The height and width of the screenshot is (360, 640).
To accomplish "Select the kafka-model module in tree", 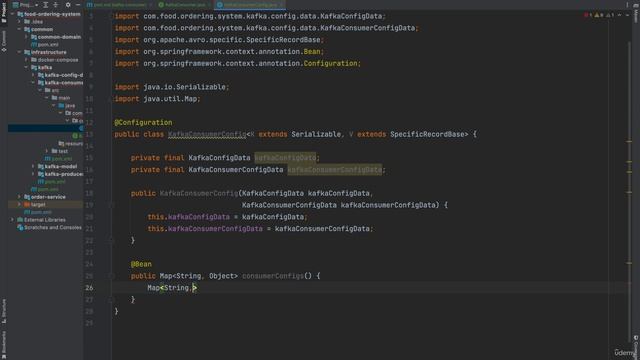I will [57, 166].
